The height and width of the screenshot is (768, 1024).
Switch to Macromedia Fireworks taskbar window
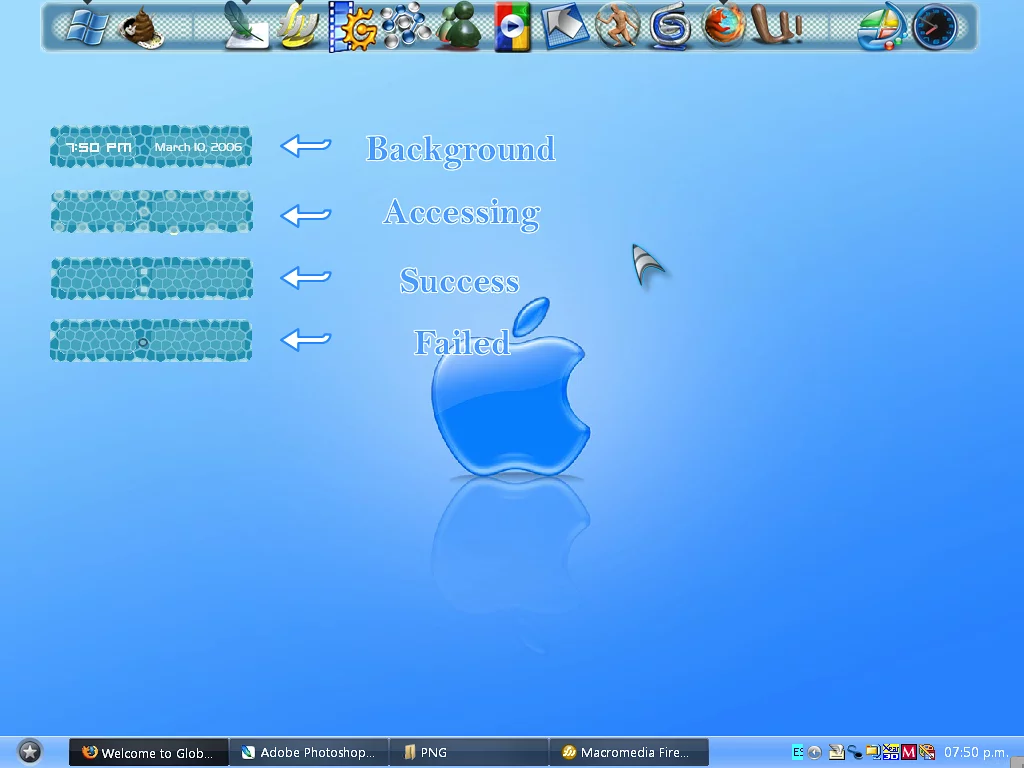click(x=628, y=753)
